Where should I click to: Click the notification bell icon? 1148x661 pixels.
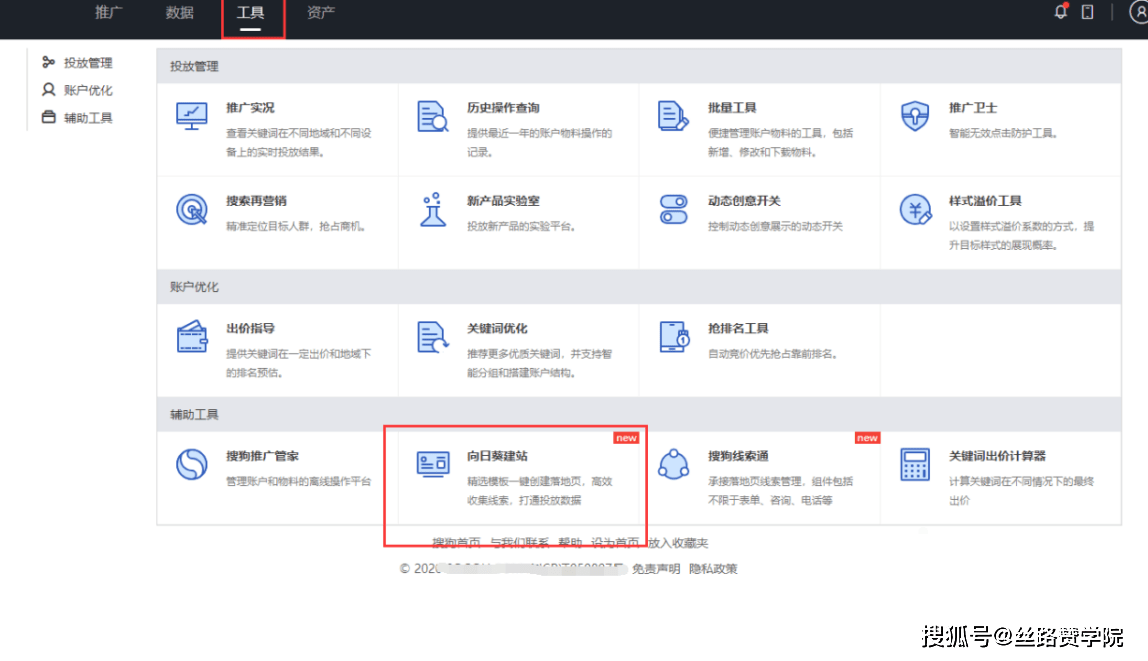click(x=1060, y=12)
